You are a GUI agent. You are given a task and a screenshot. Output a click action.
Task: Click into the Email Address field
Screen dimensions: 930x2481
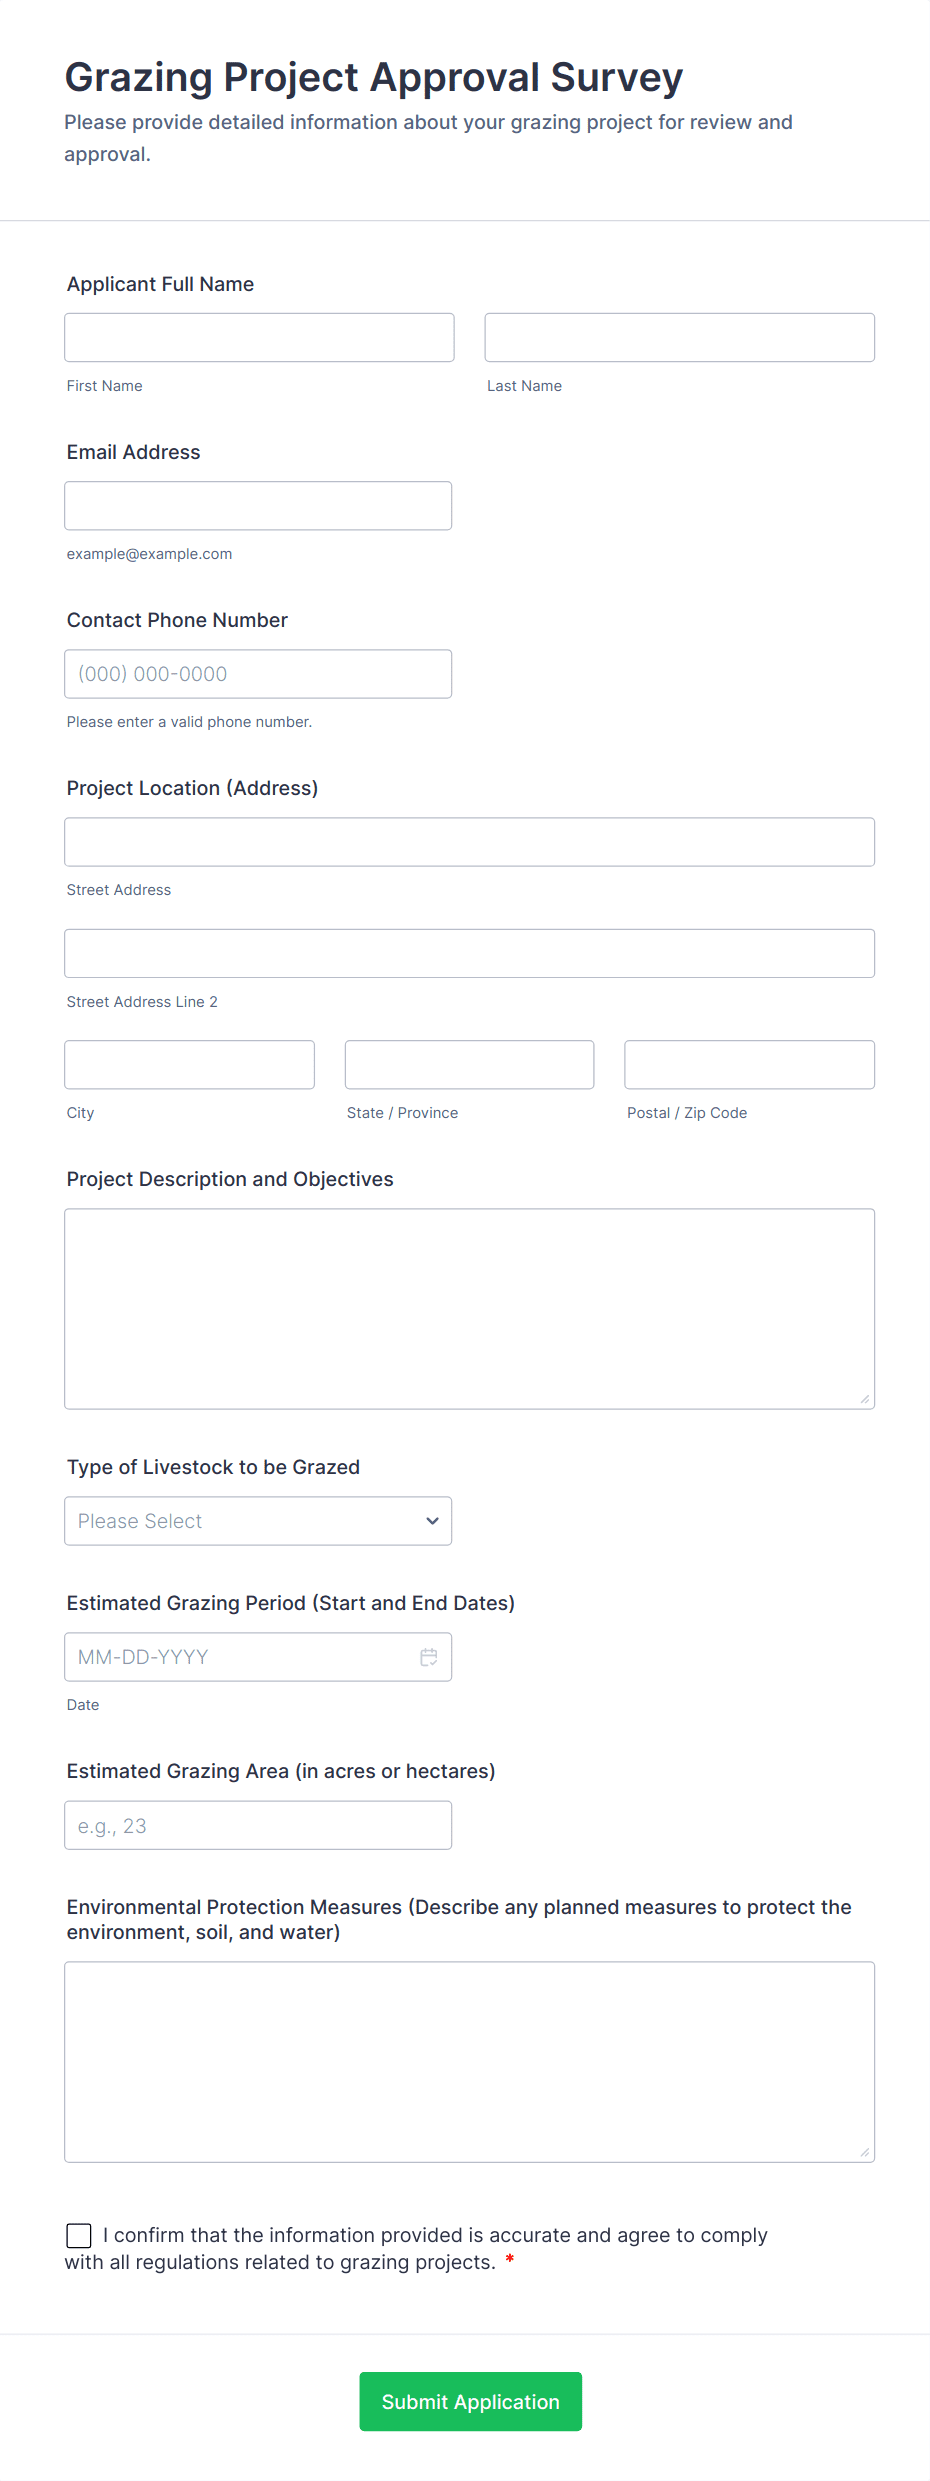258,506
